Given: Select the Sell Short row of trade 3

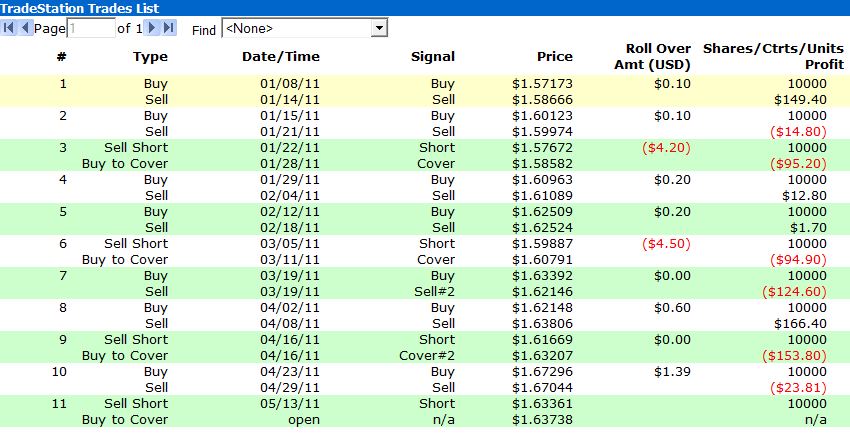Looking at the screenshot, I should tap(425, 147).
